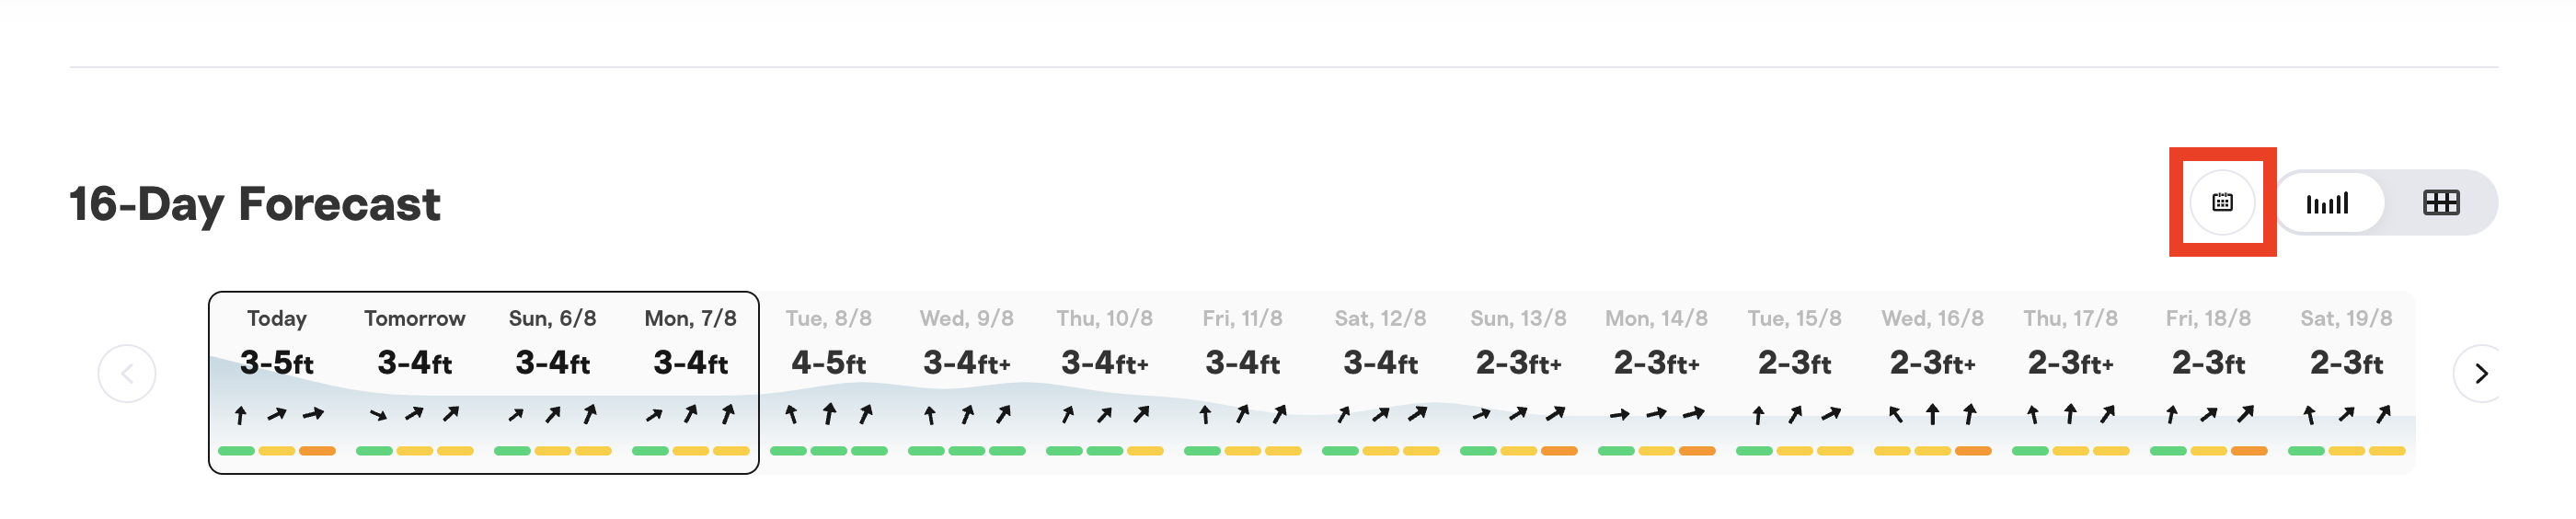Pick the Sat, 12/8 forecast
2576x519 pixels.
pos(1381,383)
